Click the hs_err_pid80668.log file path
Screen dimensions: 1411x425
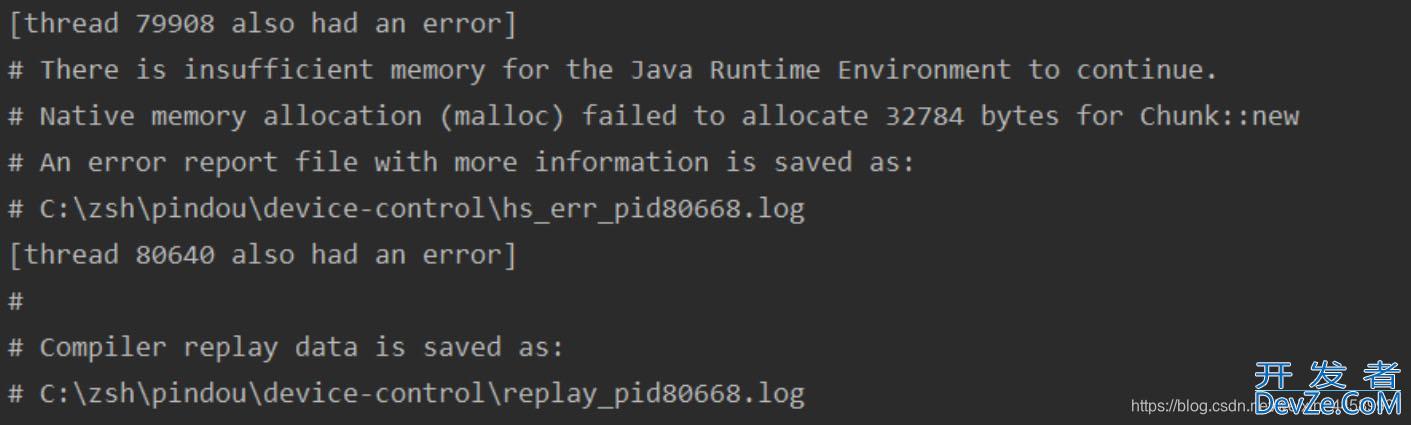point(422,209)
